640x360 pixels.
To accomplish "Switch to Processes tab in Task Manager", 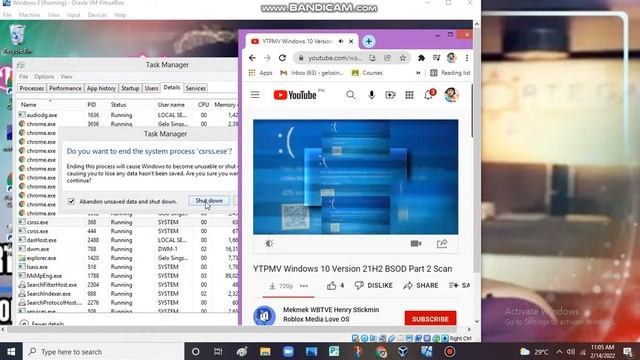I will pos(31,88).
